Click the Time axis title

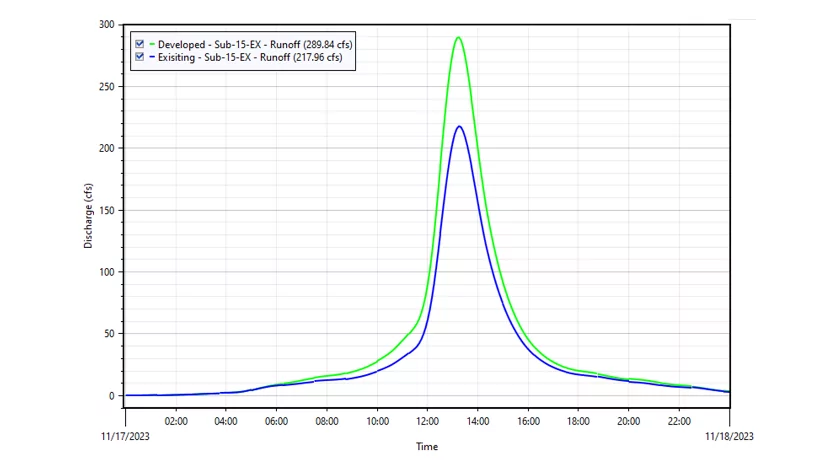click(x=427, y=446)
